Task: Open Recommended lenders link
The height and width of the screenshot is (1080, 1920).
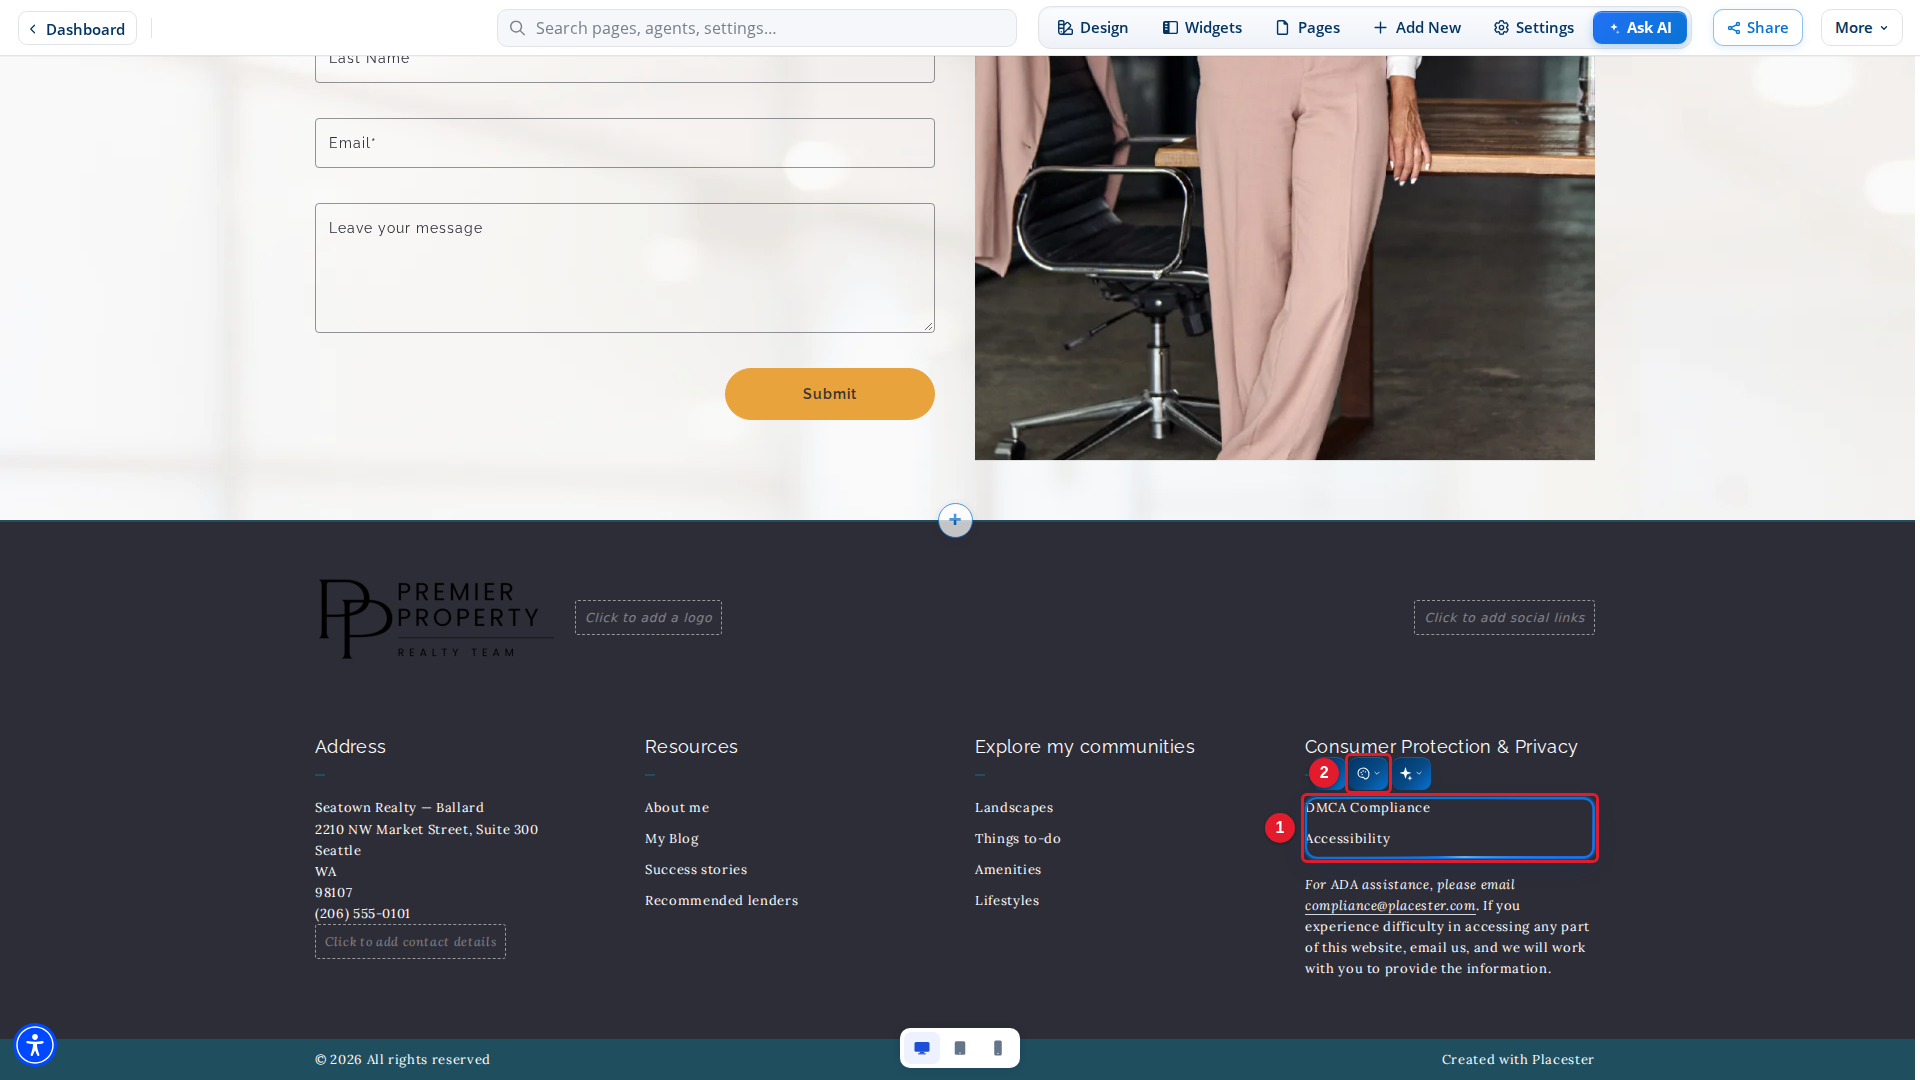Action: [722, 901]
